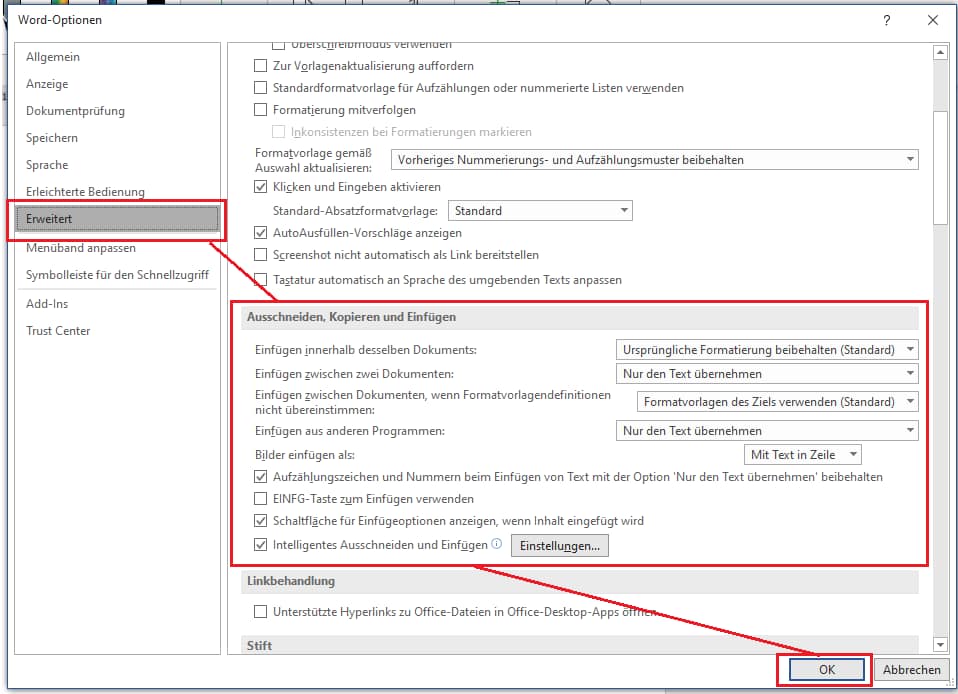Enable 'EINFG-Taste zum Einfügen verwenden'
The width and height of the screenshot is (958, 694).
click(x=262, y=498)
